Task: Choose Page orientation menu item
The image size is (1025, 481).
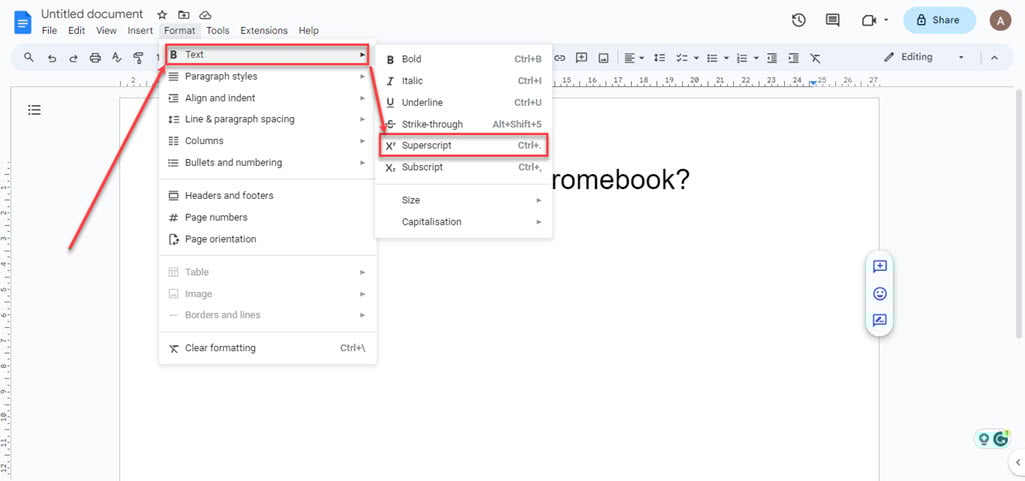Action: (x=267, y=239)
